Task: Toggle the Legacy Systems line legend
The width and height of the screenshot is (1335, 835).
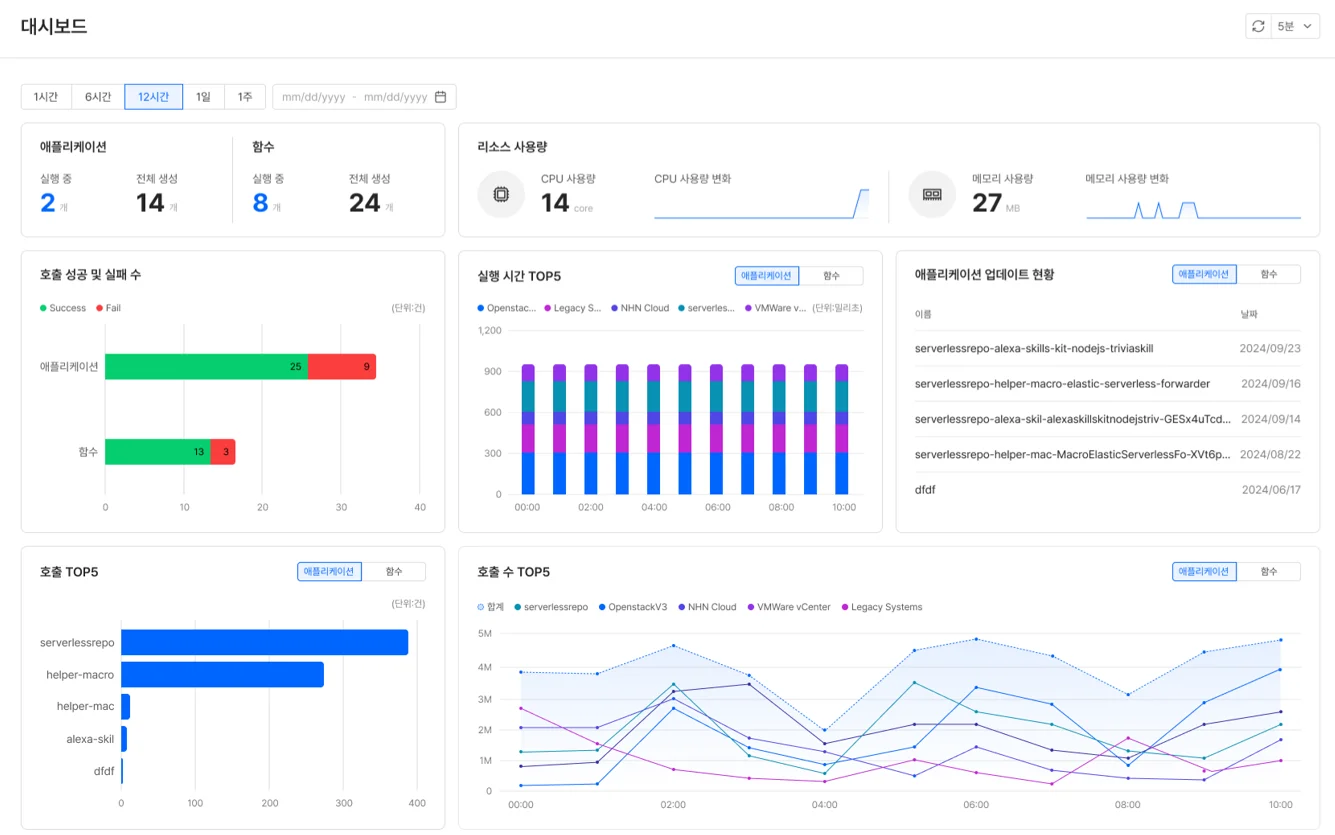Action: click(845, 607)
